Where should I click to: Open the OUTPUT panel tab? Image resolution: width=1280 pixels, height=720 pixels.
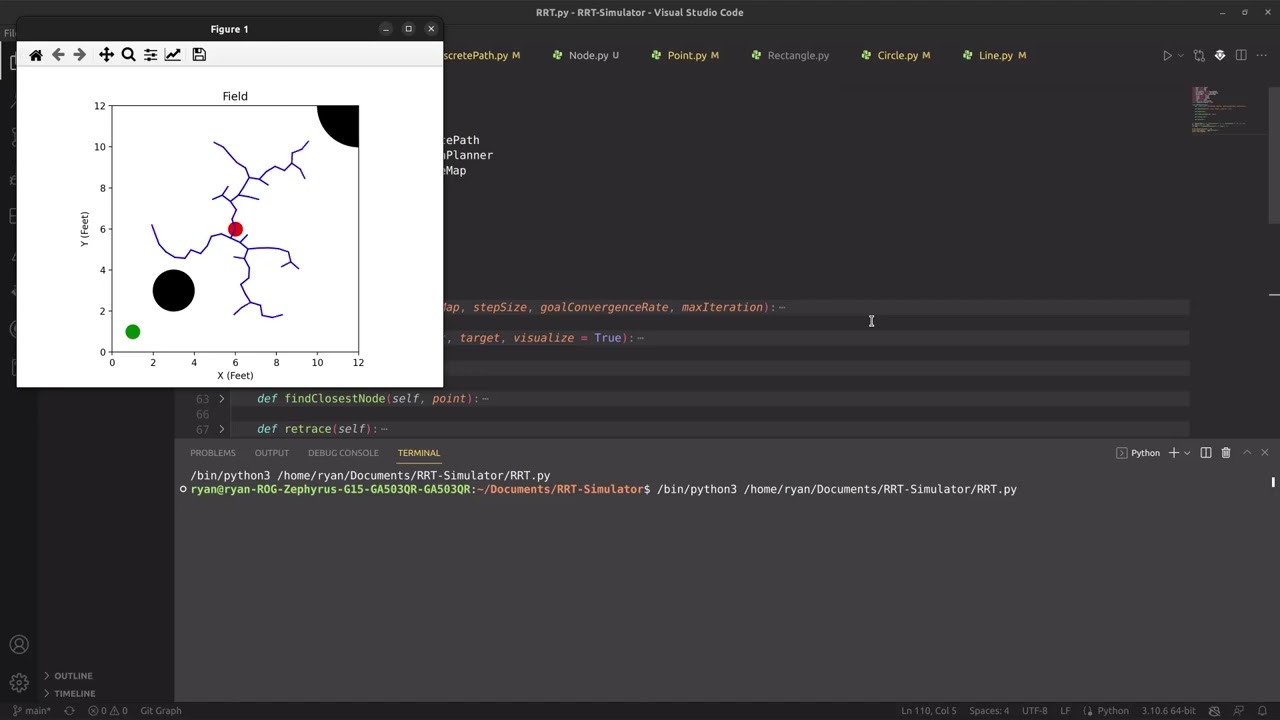click(x=272, y=453)
